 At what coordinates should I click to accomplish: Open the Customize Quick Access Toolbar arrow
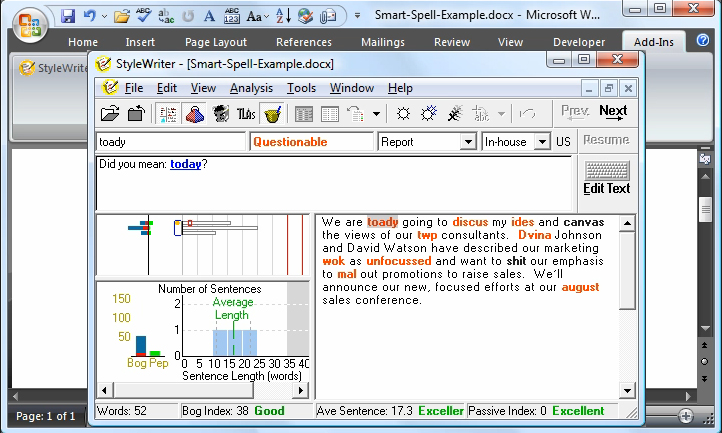pos(357,16)
